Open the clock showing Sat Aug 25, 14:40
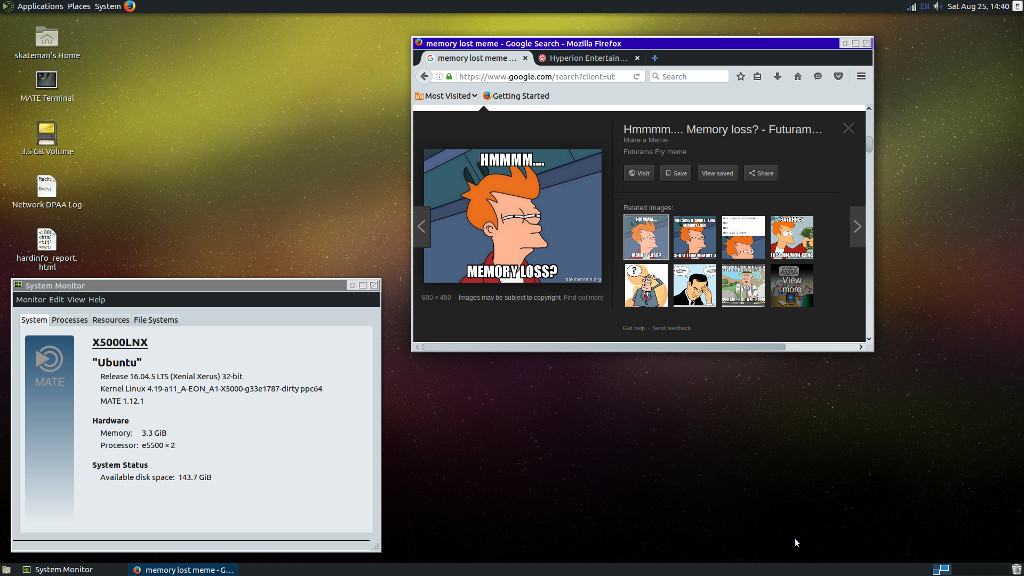The height and width of the screenshot is (576, 1024). click(x=978, y=7)
